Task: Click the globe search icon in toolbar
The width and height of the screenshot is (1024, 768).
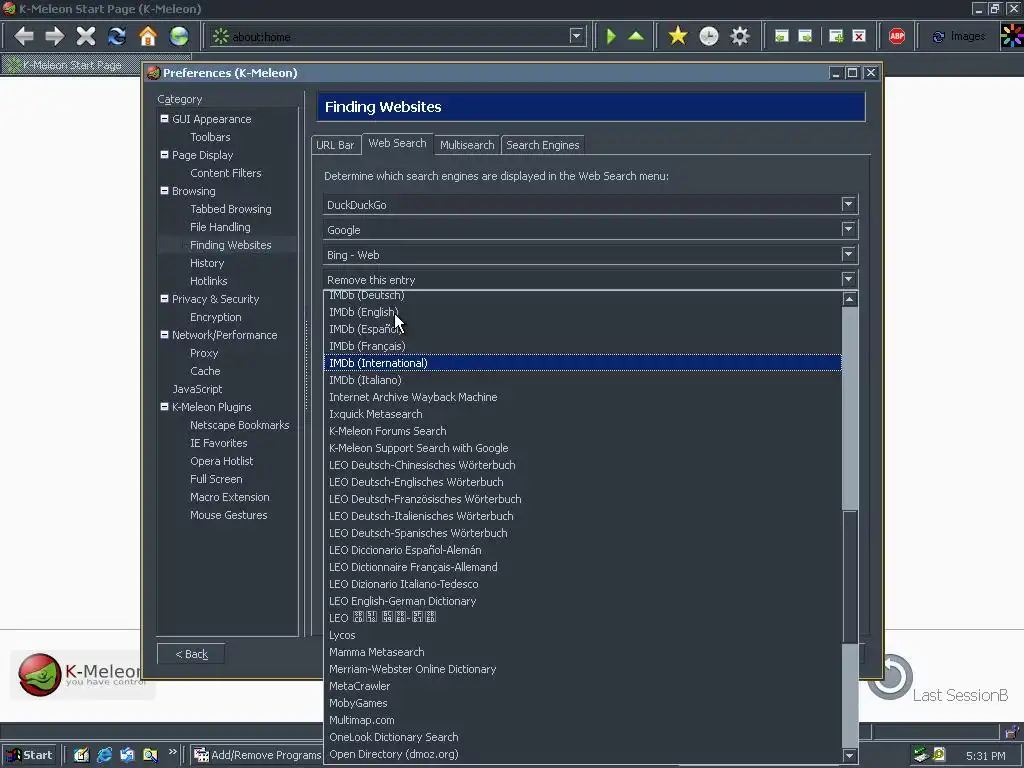Action: click(x=179, y=36)
